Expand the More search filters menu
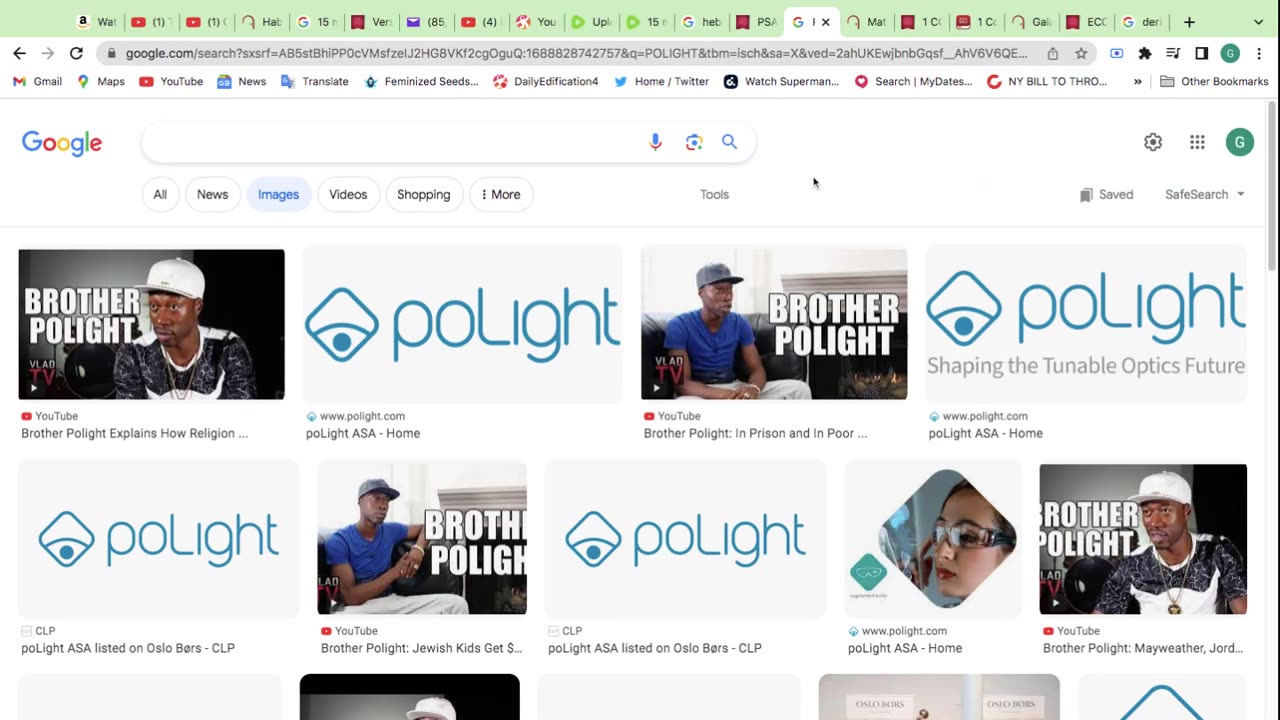Screen dimensions: 1280x720 [x=501, y=194]
